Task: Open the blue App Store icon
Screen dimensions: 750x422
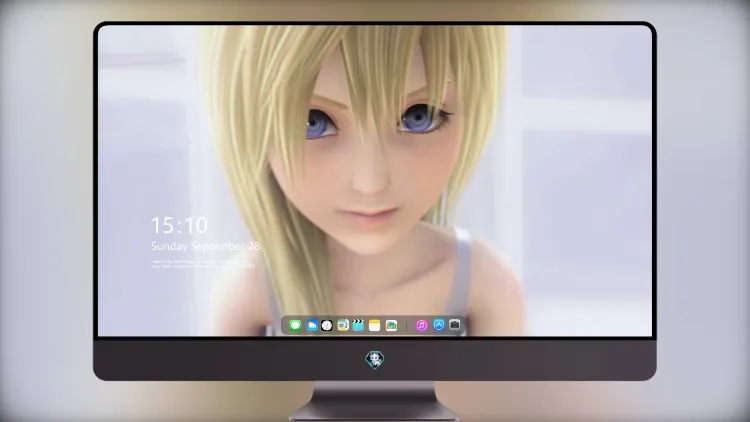Action: [439, 325]
